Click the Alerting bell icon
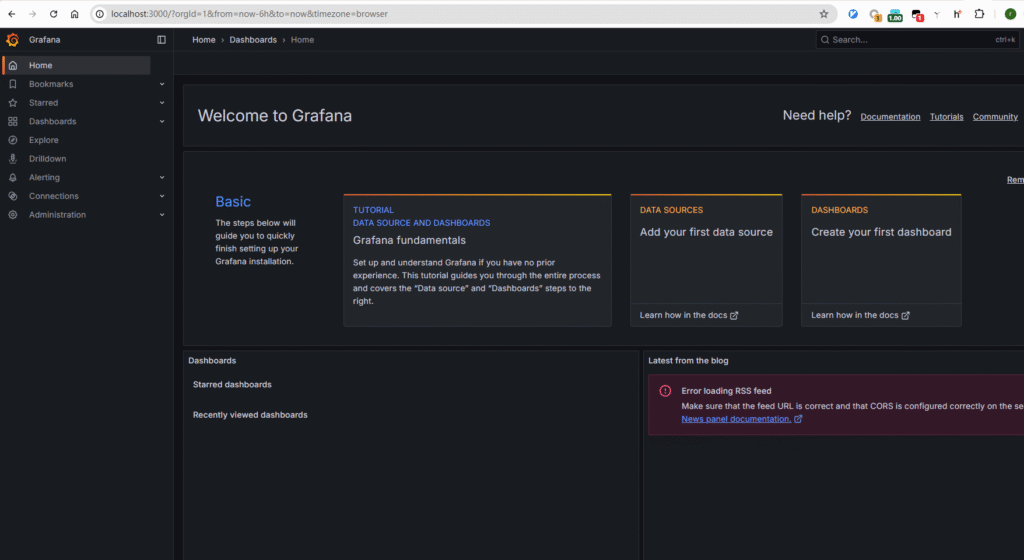The width and height of the screenshot is (1024, 560). pos(13,178)
